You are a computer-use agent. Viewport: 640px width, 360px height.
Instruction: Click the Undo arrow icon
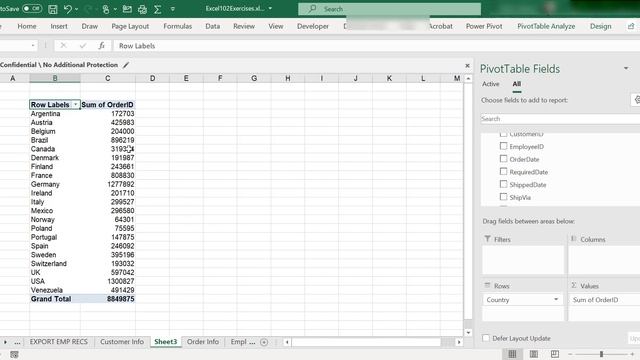point(68,9)
